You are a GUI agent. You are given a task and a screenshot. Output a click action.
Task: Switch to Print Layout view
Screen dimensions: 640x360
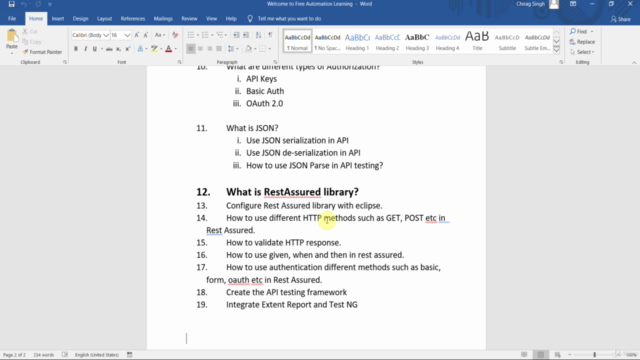(541, 355)
